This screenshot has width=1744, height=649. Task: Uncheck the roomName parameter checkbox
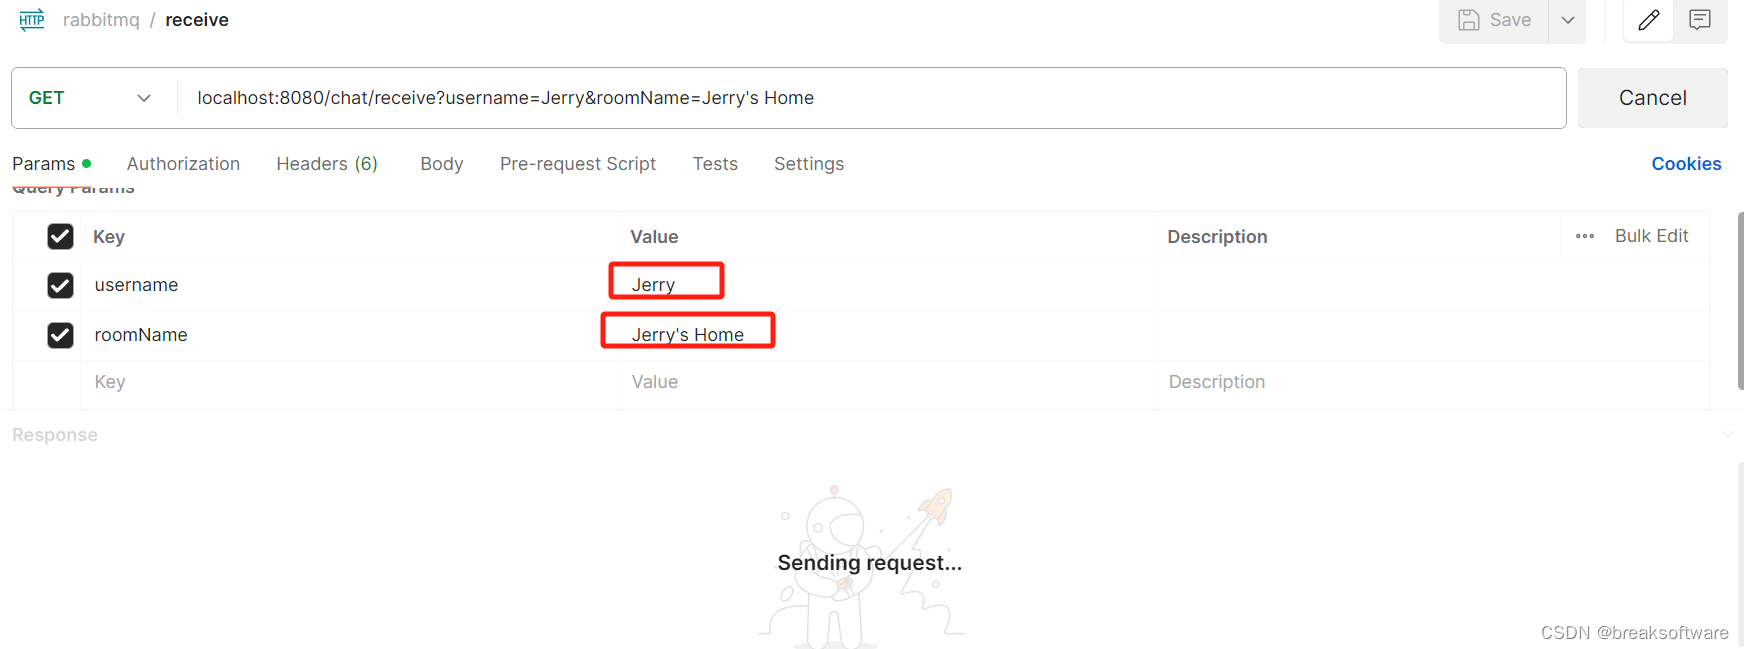pyautogui.click(x=60, y=335)
